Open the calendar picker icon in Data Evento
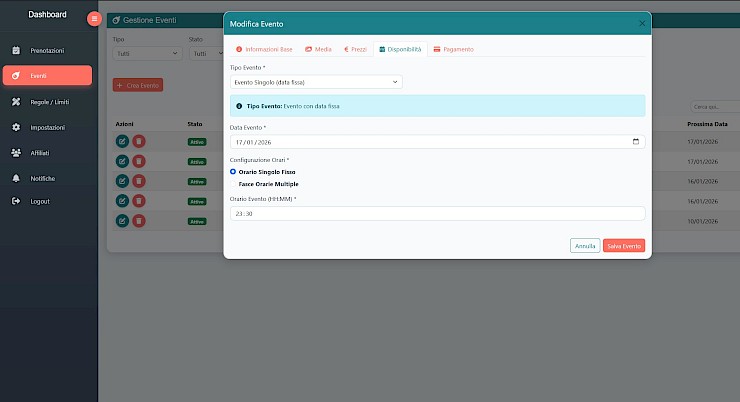The image size is (740, 402). click(x=636, y=142)
